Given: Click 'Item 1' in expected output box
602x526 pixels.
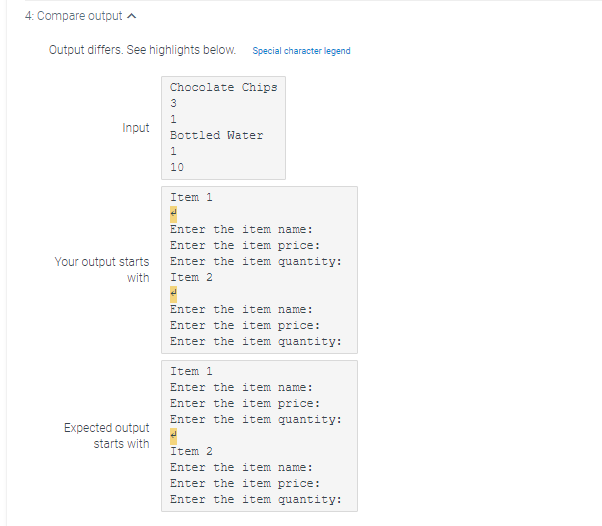Looking at the screenshot, I should coord(191,372).
